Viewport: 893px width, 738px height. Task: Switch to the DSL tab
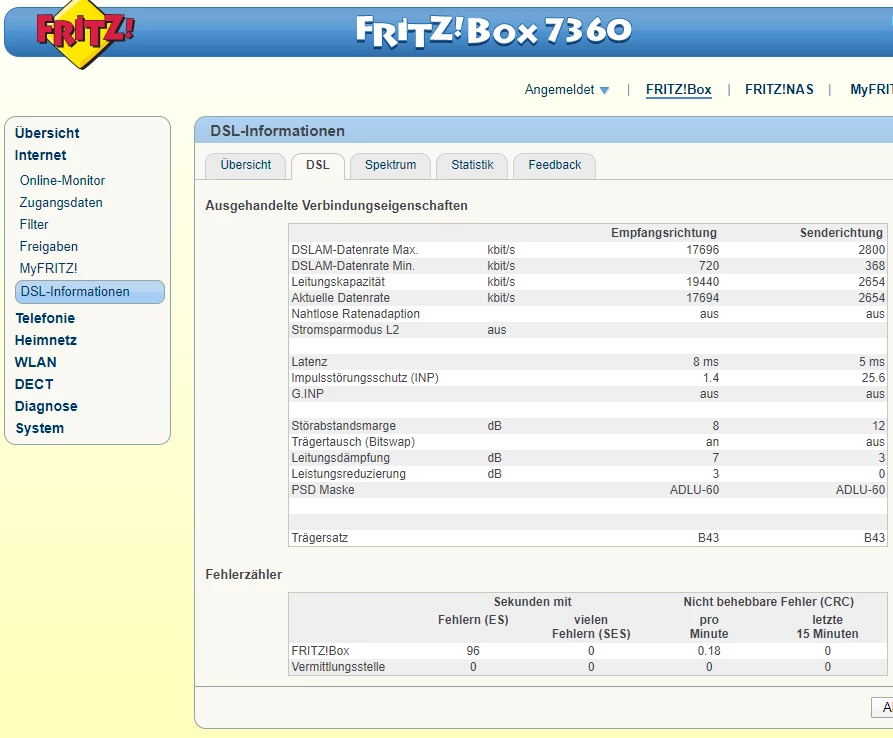(x=318, y=165)
